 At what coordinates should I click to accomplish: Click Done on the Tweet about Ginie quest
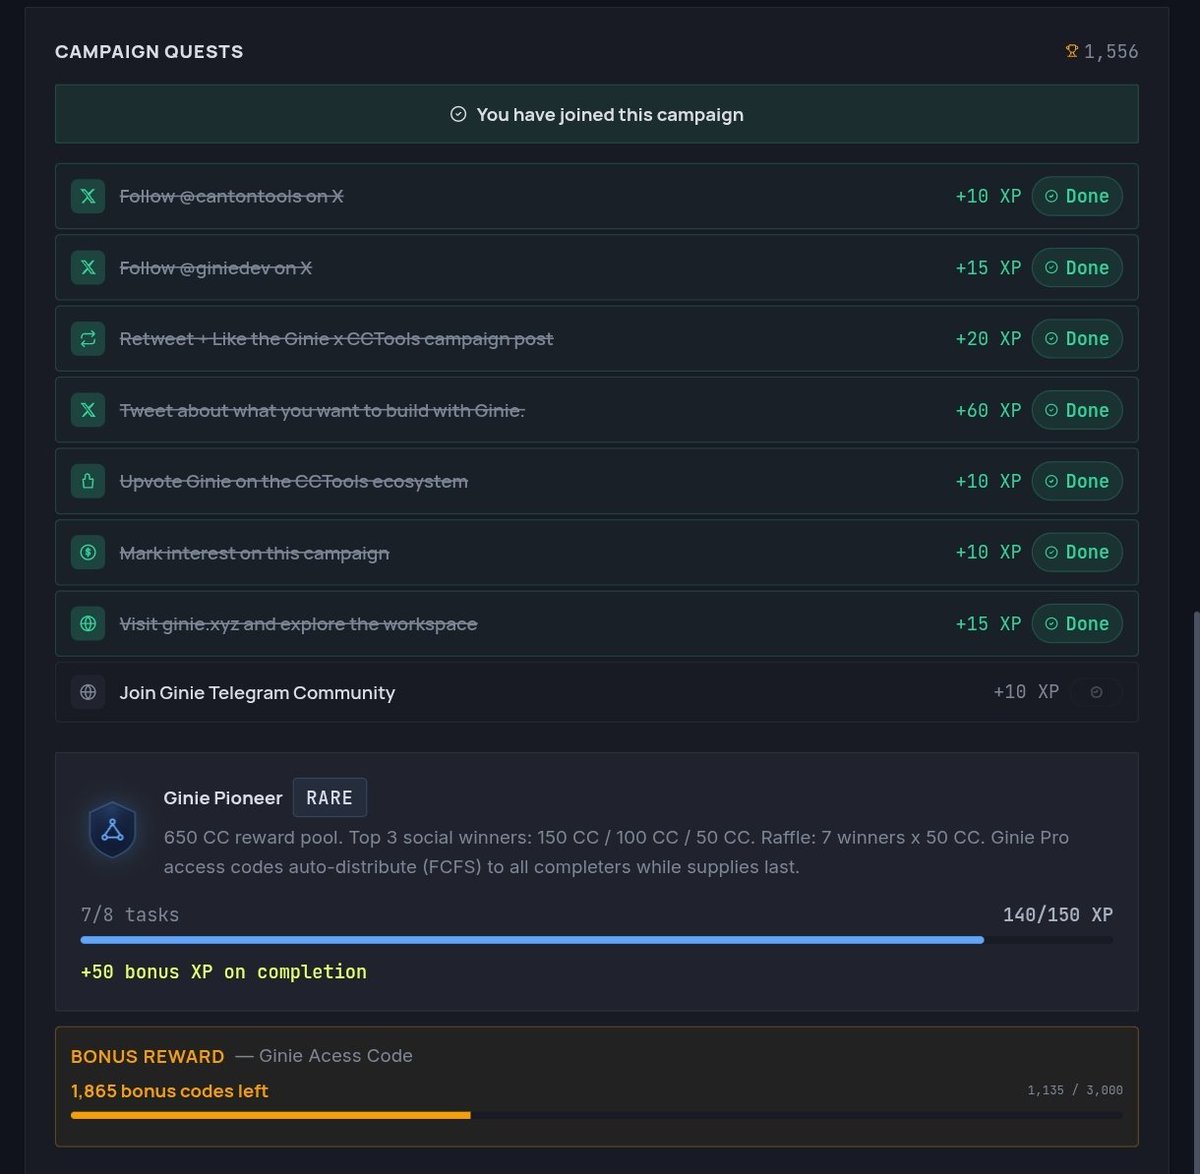pos(1077,410)
